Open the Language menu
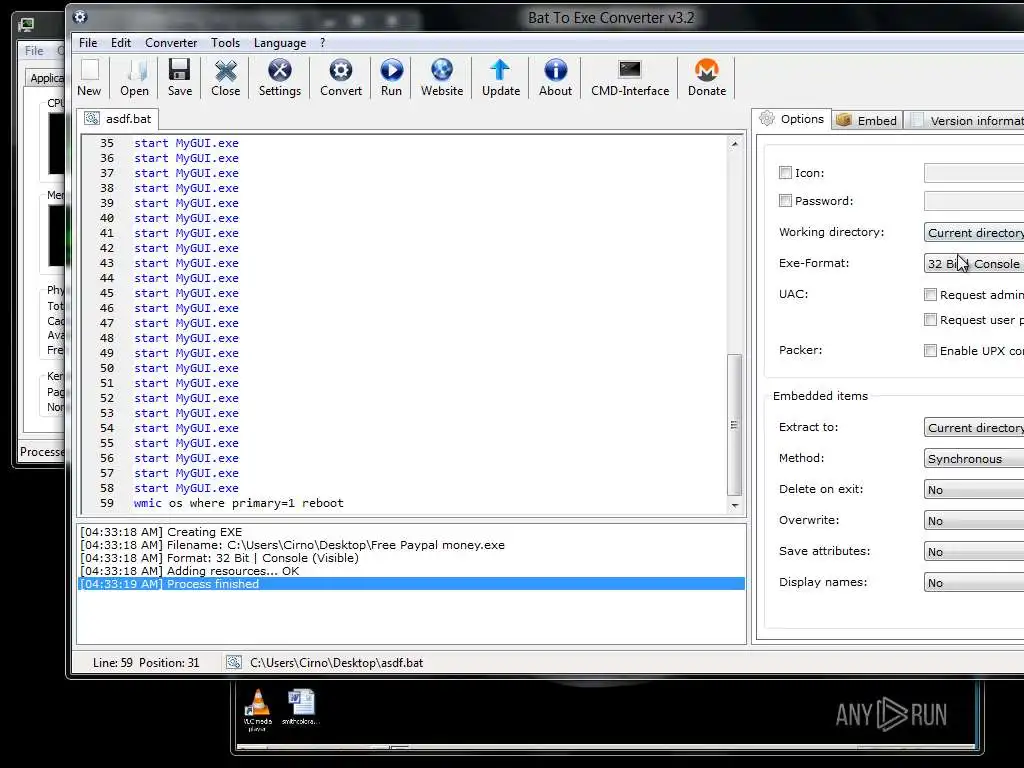 click(x=280, y=42)
